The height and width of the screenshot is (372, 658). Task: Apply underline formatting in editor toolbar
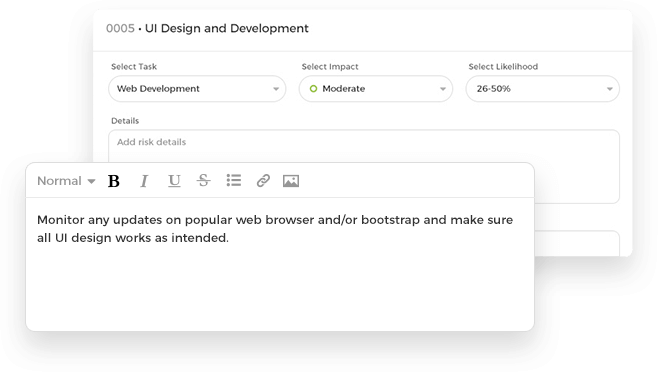[x=174, y=181]
